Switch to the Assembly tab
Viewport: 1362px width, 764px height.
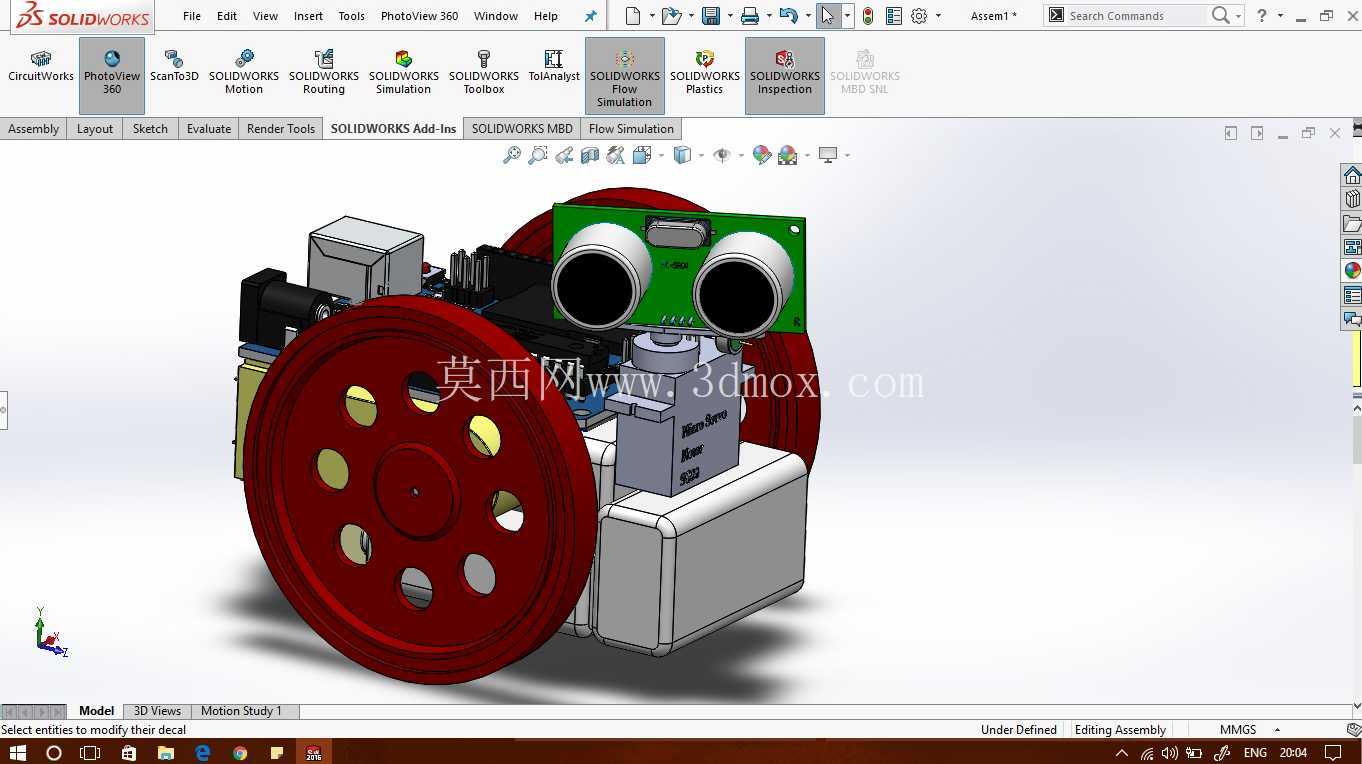click(33, 128)
